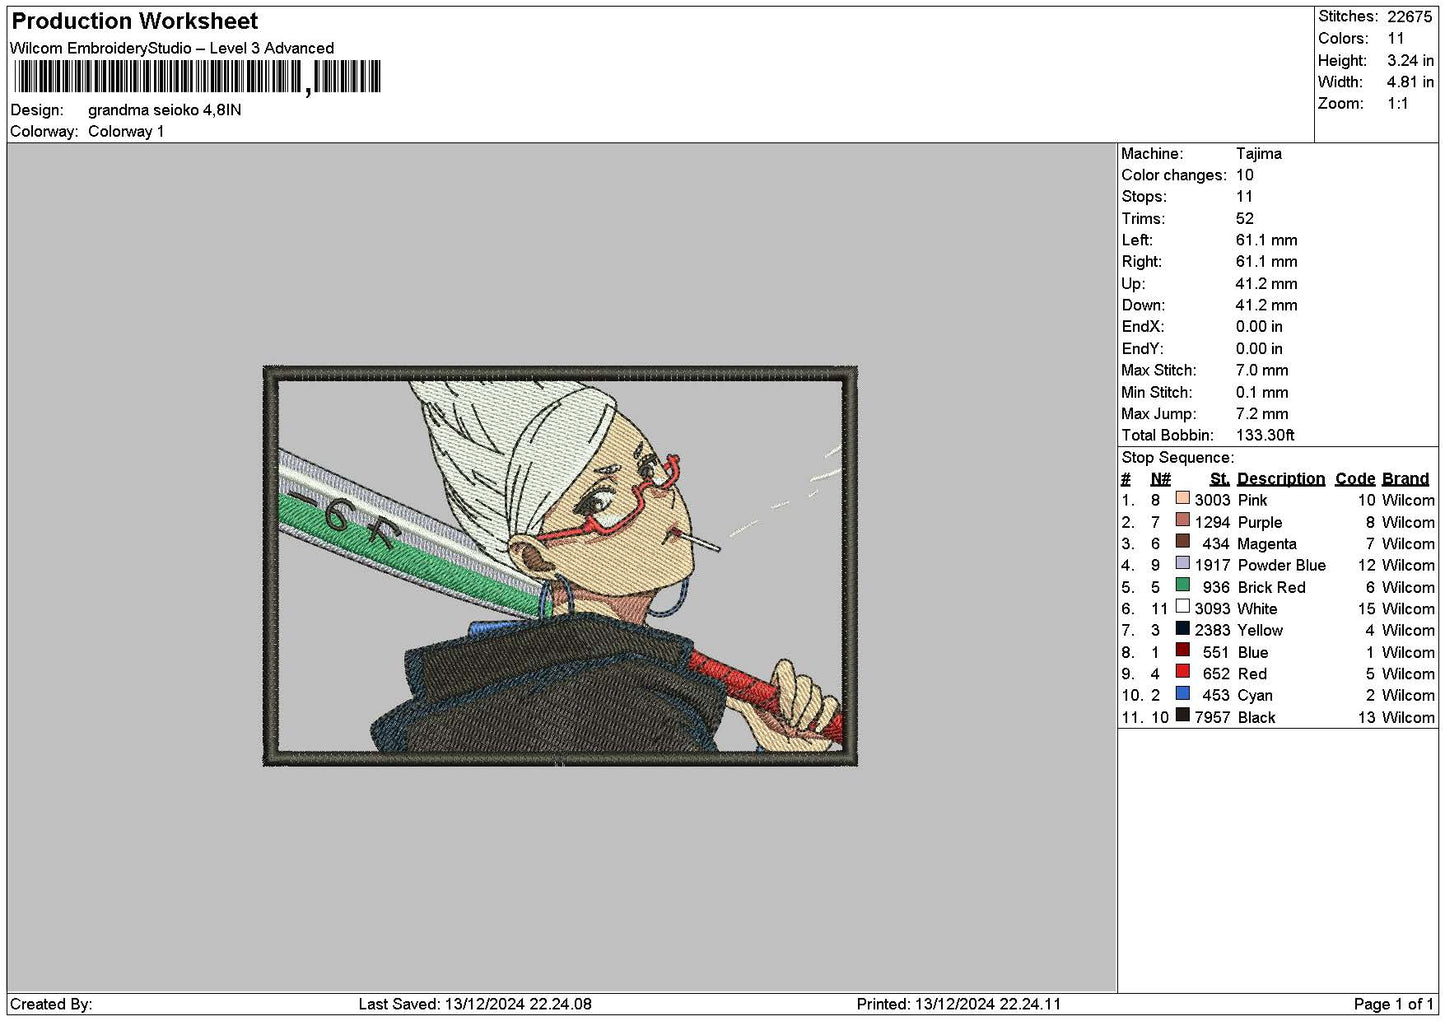
Task: Select the "Magenta" description text
Action: (1267, 544)
